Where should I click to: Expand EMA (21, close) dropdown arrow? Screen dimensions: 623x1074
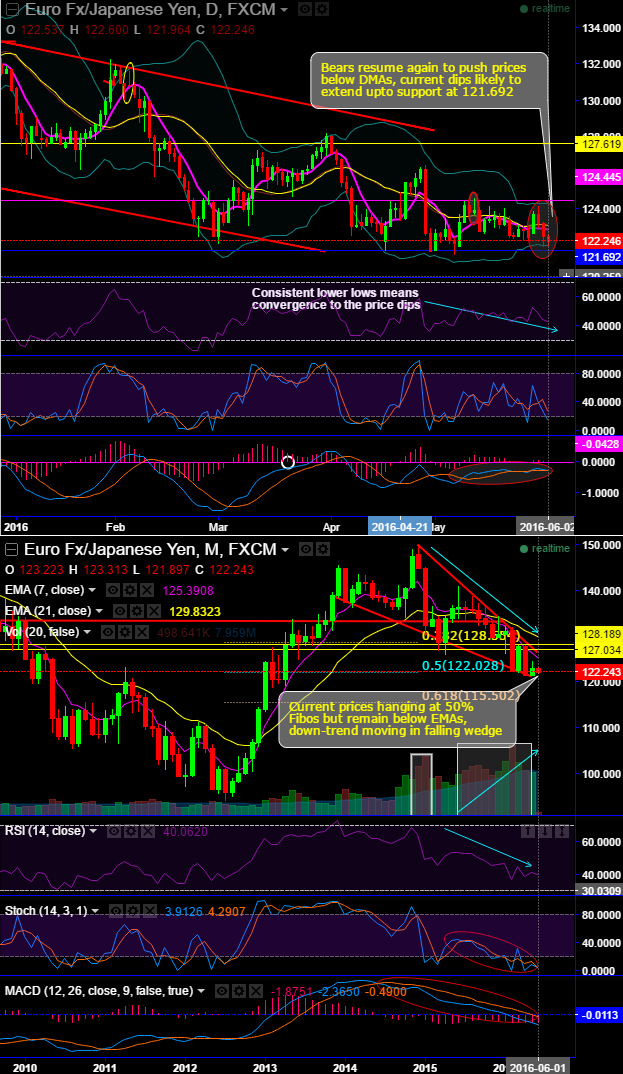(x=99, y=611)
